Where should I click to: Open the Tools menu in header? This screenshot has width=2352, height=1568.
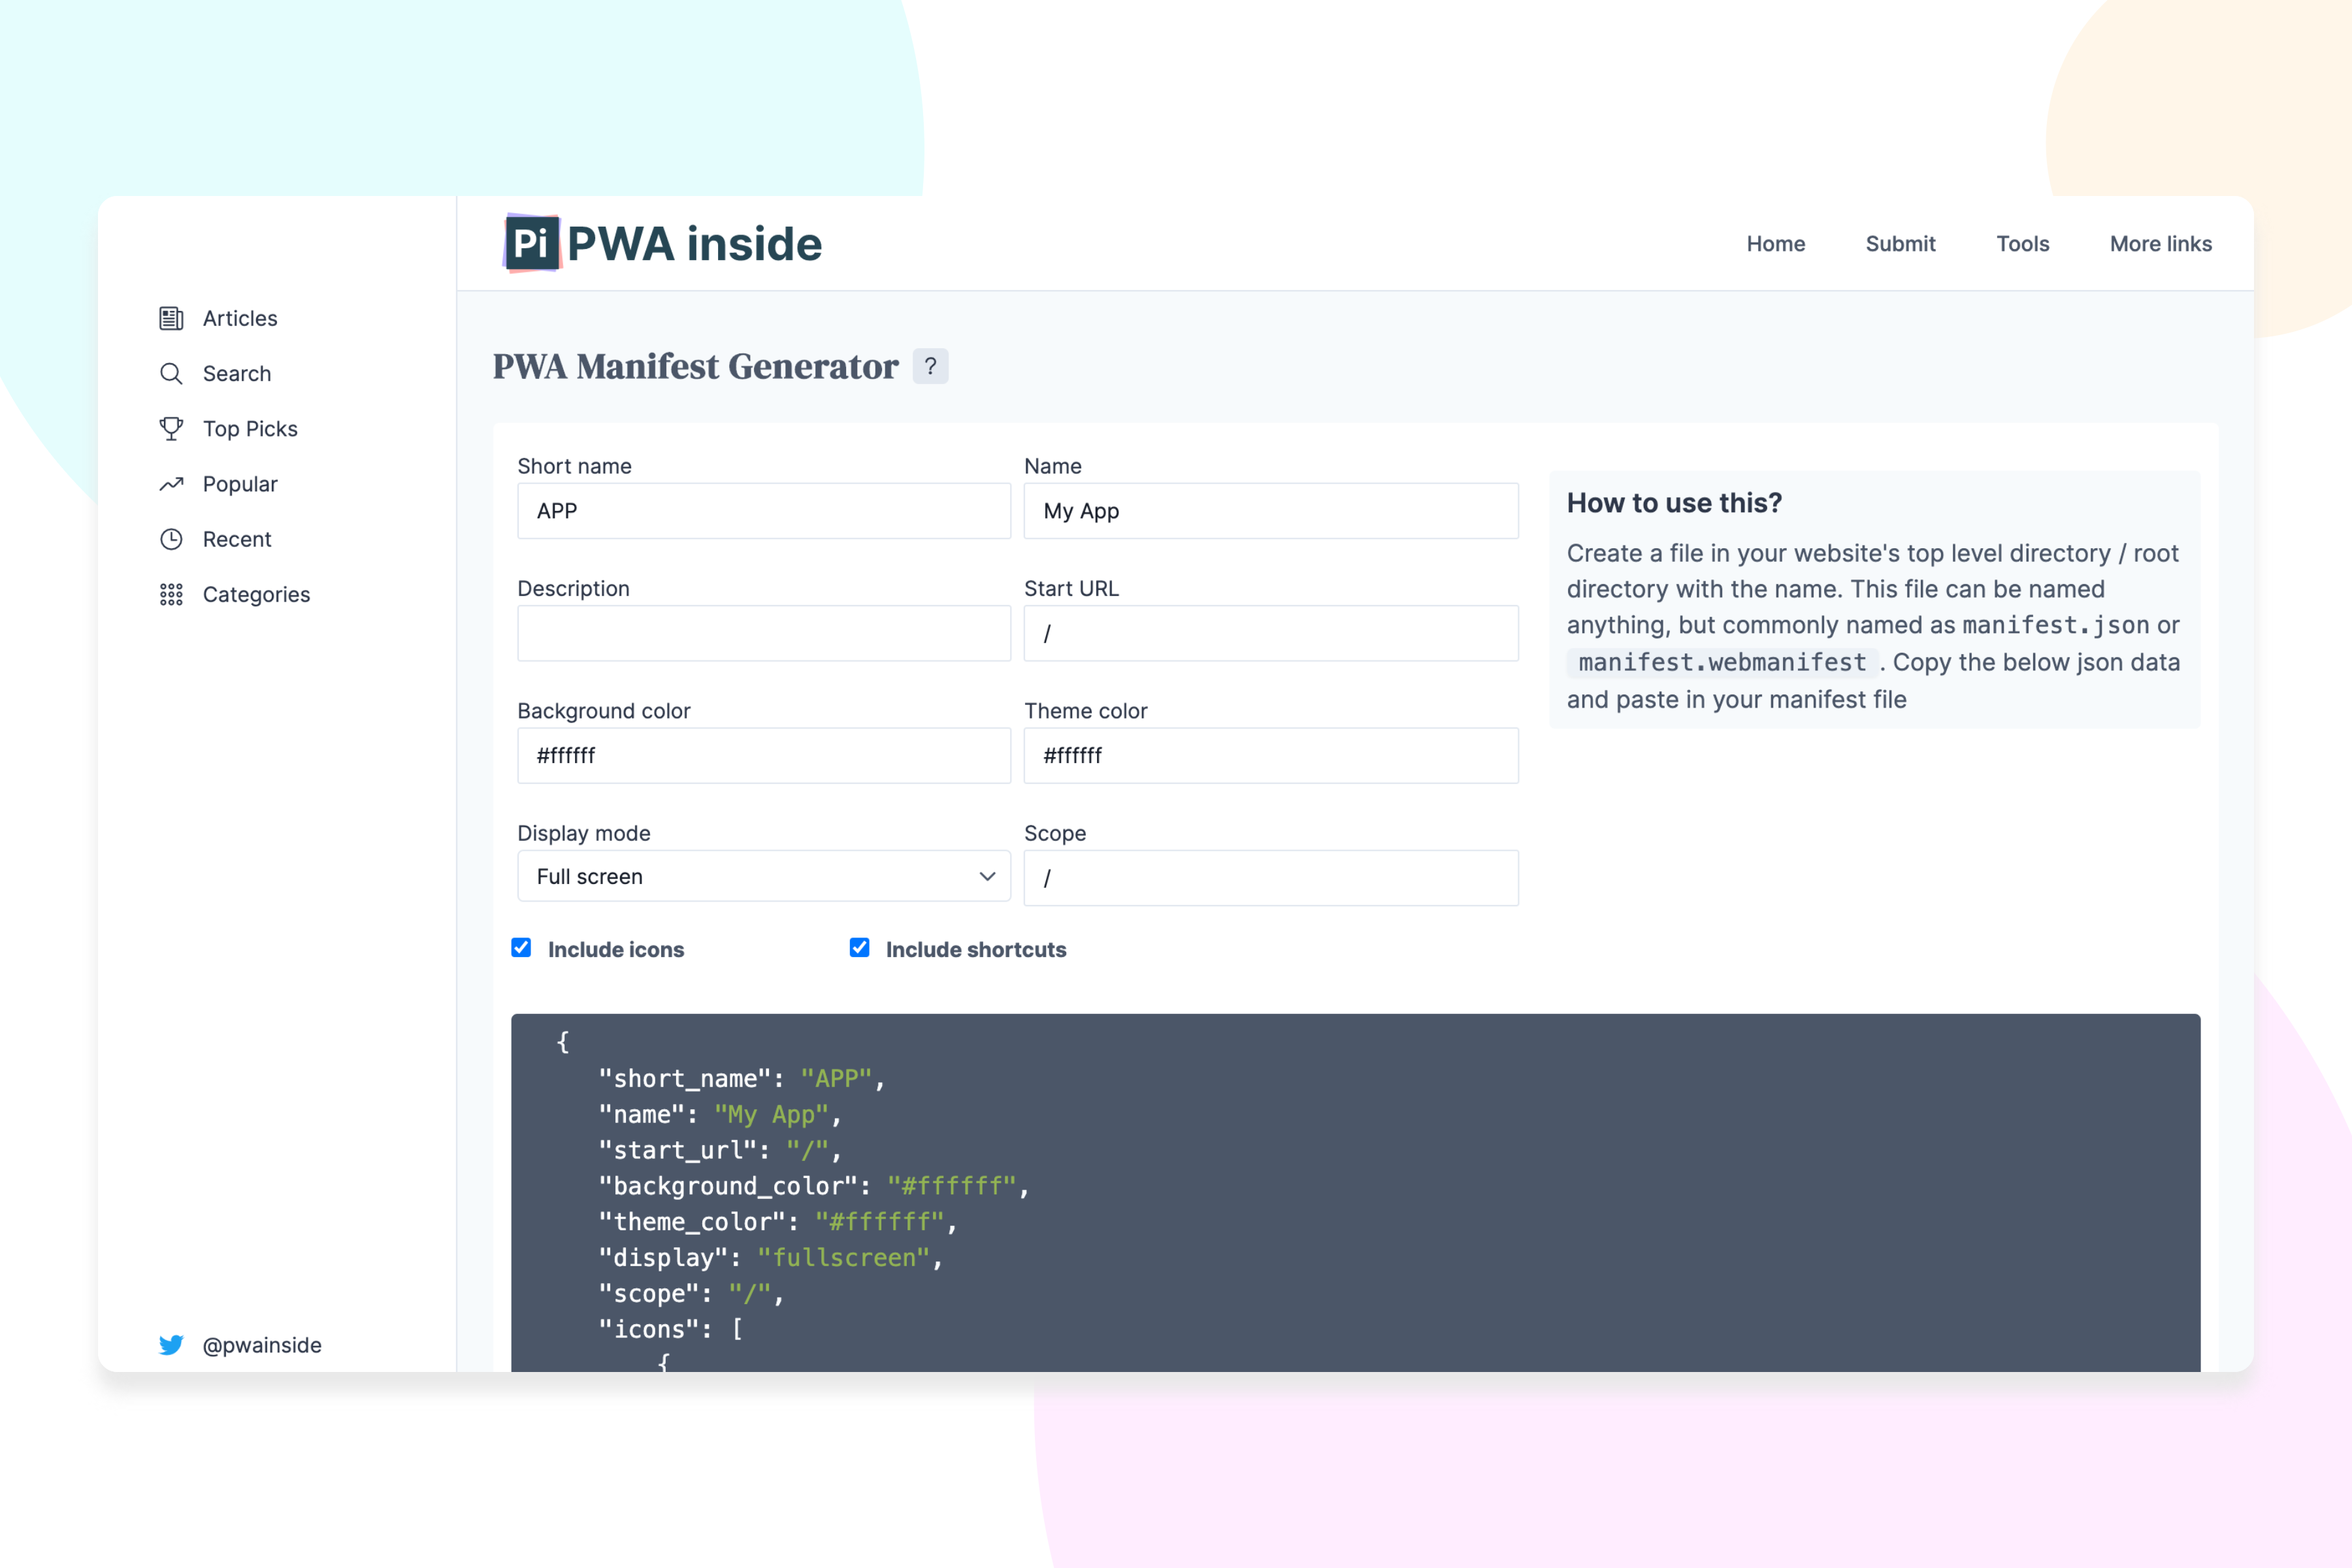(x=2022, y=244)
